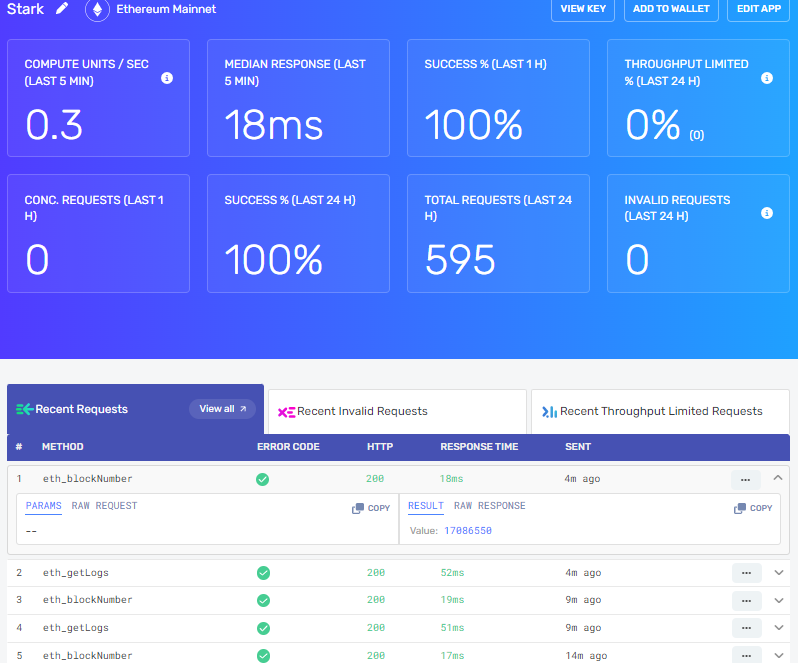The height and width of the screenshot is (663, 798).
Task: Click the Recent Invalid Requests pink icon
Action: (x=286, y=412)
